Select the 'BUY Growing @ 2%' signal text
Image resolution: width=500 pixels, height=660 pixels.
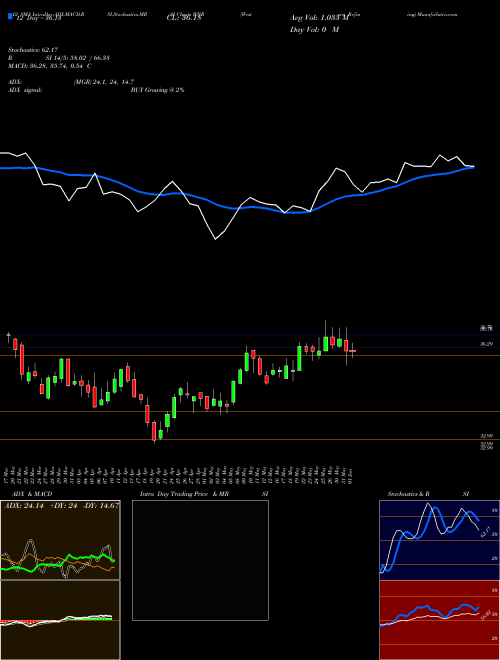tap(157, 90)
